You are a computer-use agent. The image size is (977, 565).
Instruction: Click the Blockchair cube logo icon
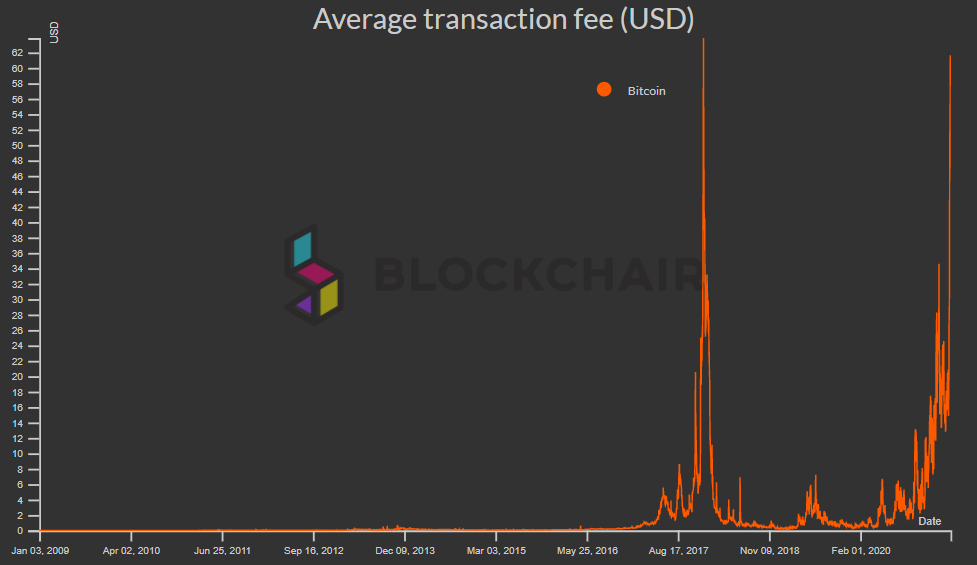click(313, 274)
